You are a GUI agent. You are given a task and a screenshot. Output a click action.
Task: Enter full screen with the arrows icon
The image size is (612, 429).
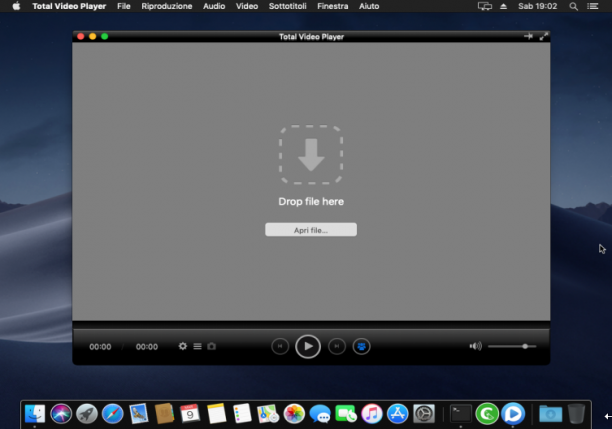point(544,36)
